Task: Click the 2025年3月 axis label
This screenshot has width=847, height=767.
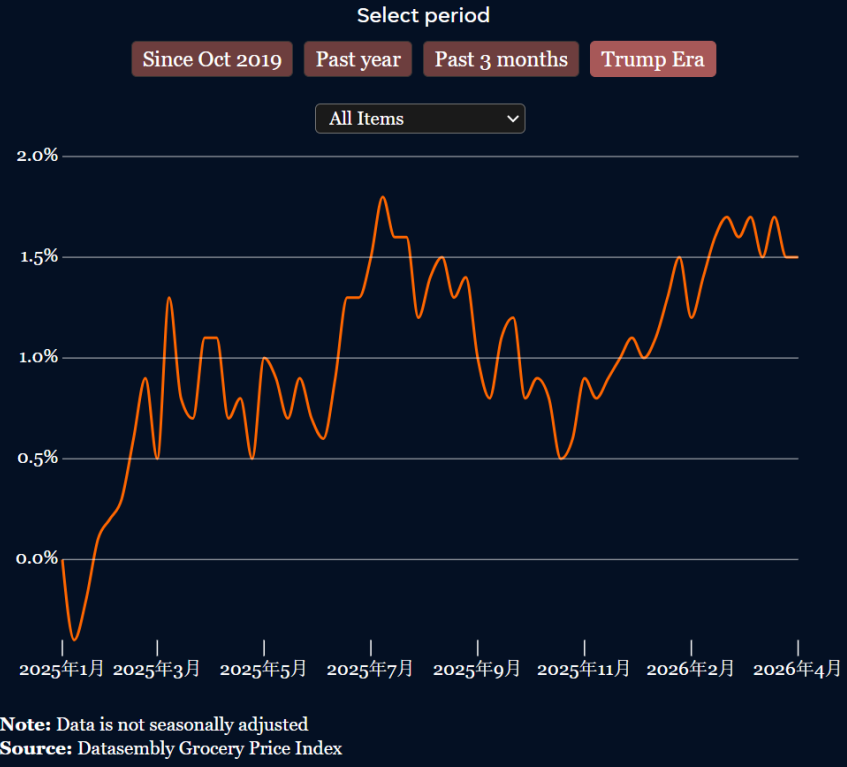Action: point(157,669)
